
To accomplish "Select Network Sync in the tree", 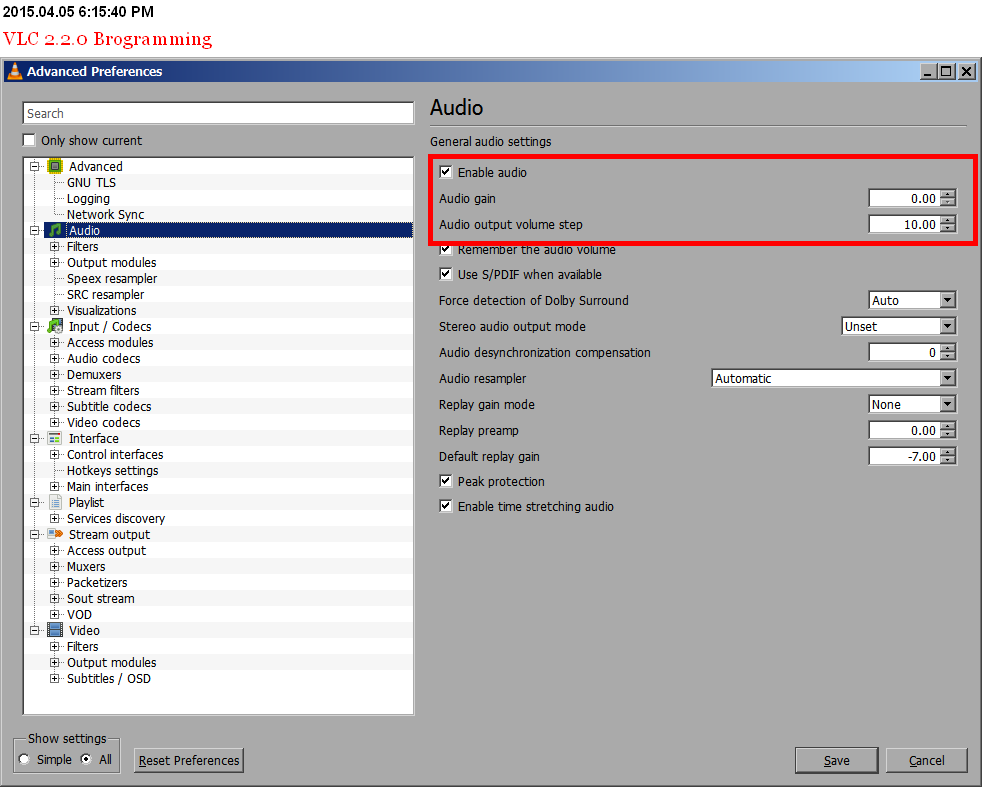I will click(105, 214).
